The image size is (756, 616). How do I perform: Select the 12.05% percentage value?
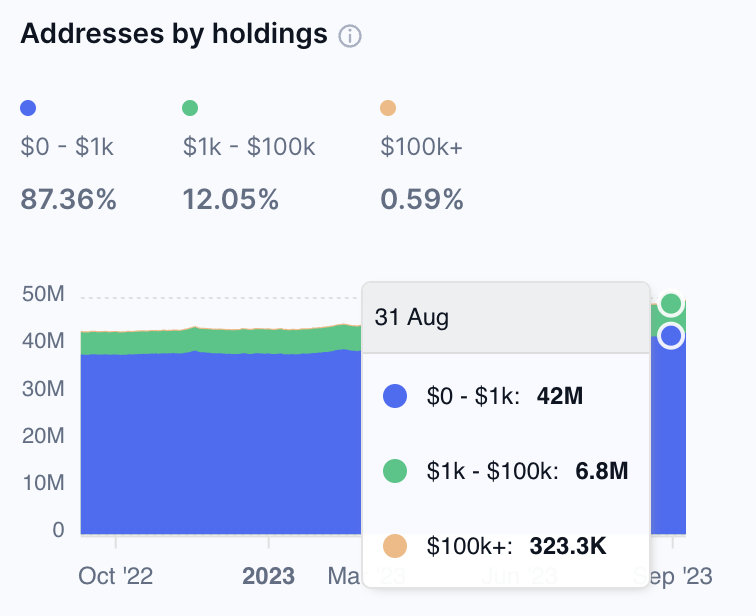230,200
